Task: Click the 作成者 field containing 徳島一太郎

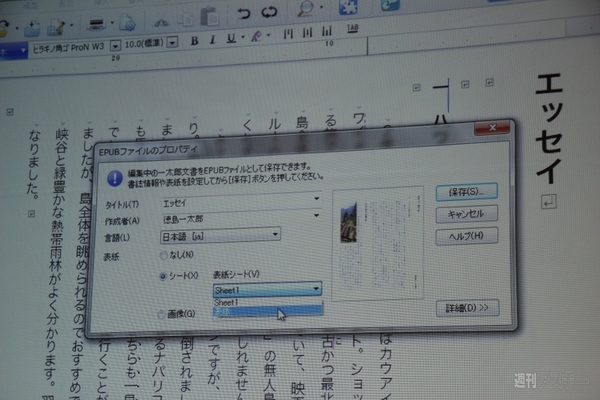Action: pyautogui.click(x=241, y=218)
